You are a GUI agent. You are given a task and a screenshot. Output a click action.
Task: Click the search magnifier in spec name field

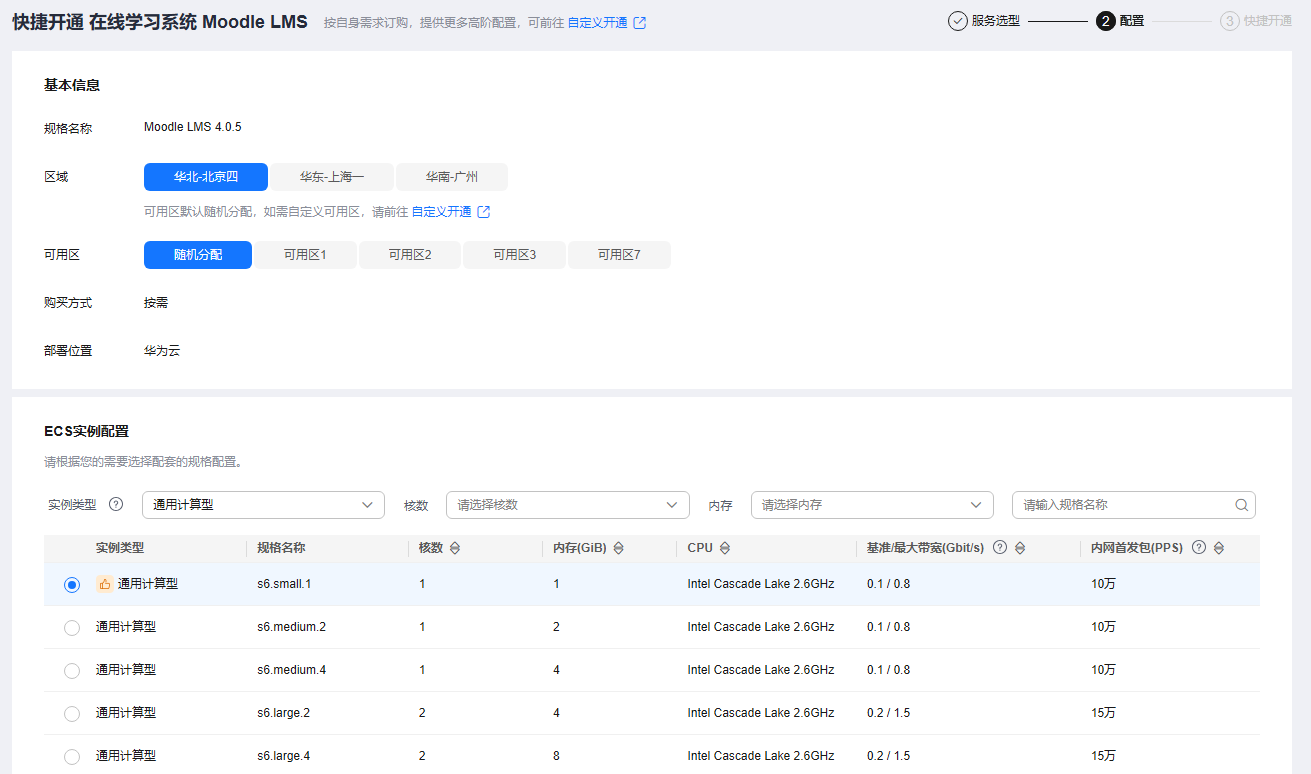[x=1241, y=505]
